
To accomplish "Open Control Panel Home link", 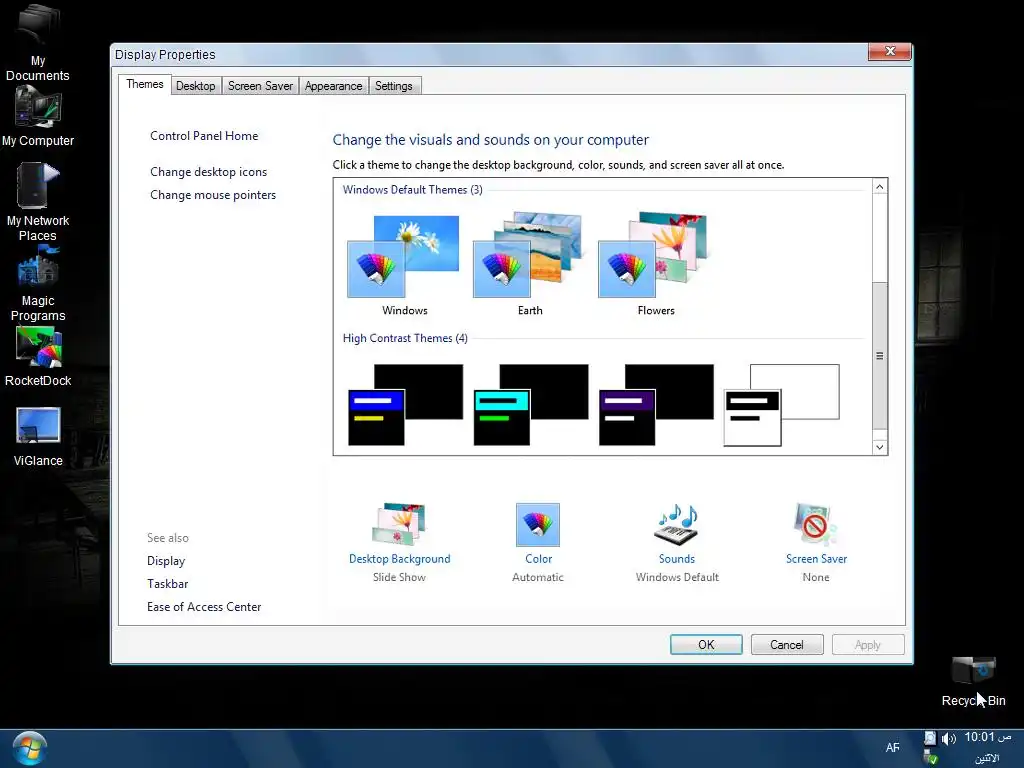I will 204,136.
